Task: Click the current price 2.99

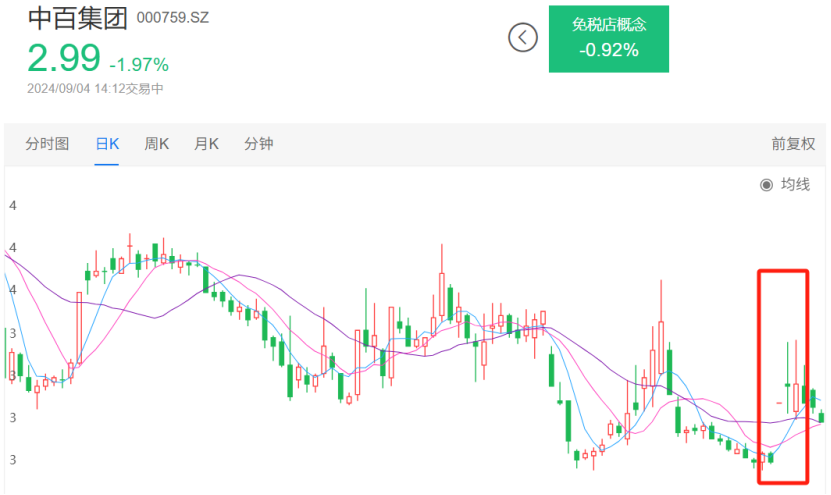Action: tap(64, 58)
